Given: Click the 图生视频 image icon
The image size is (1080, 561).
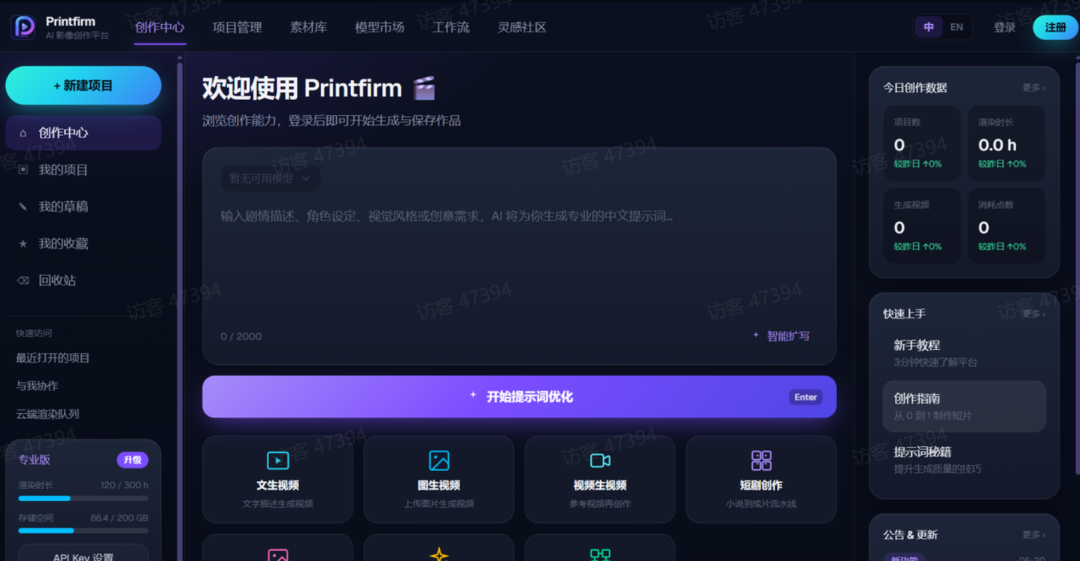Looking at the screenshot, I should 439,460.
